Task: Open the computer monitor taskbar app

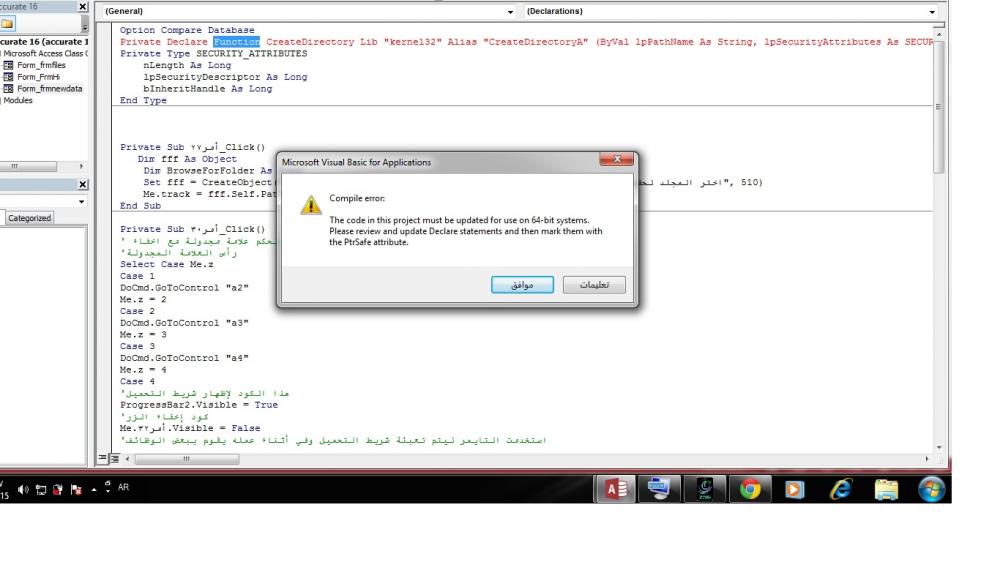Action: coord(659,489)
